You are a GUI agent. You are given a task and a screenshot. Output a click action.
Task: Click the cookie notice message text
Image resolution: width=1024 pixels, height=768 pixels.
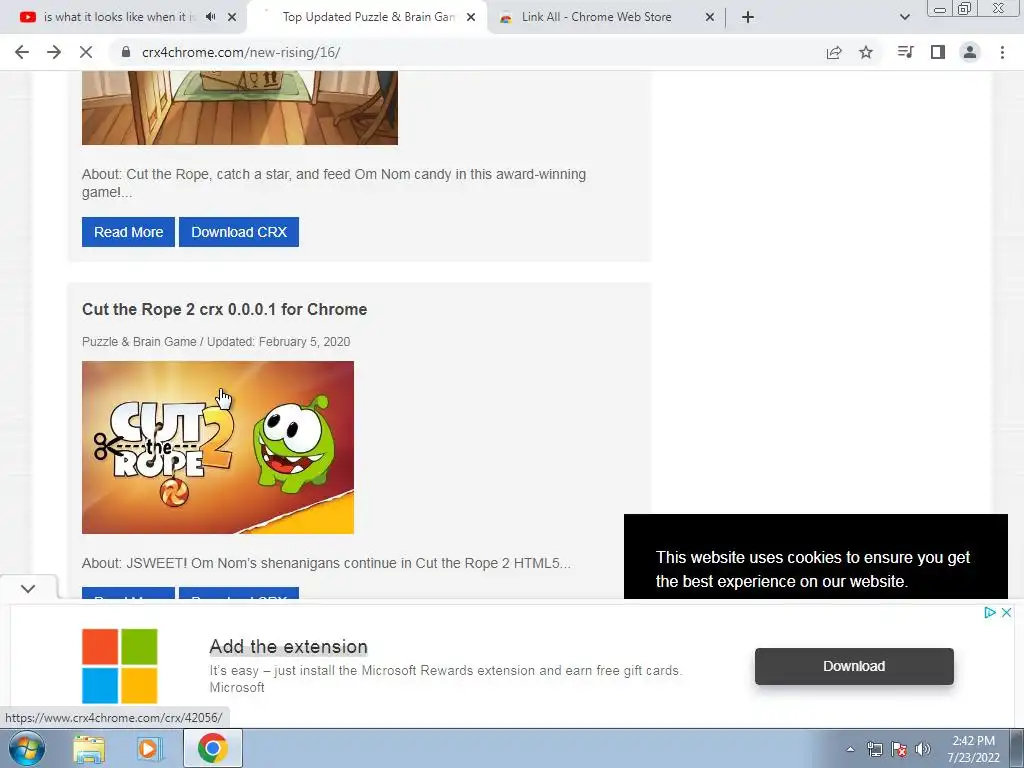point(813,569)
